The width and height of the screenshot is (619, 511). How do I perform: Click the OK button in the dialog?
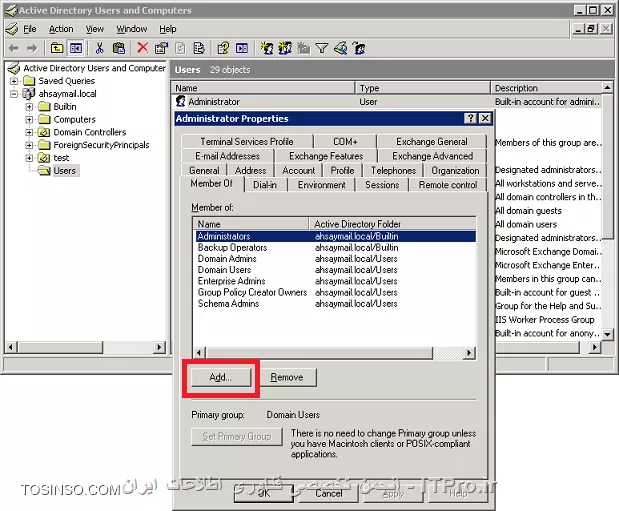[x=264, y=494]
